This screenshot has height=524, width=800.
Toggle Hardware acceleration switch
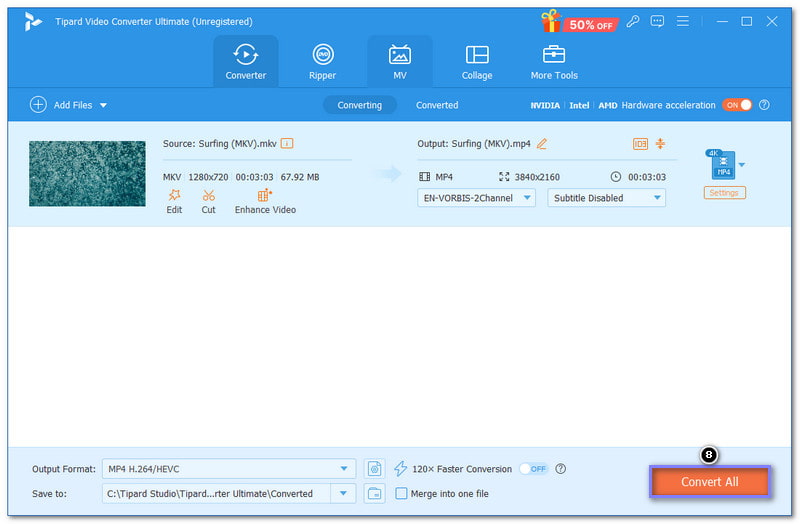tap(737, 105)
